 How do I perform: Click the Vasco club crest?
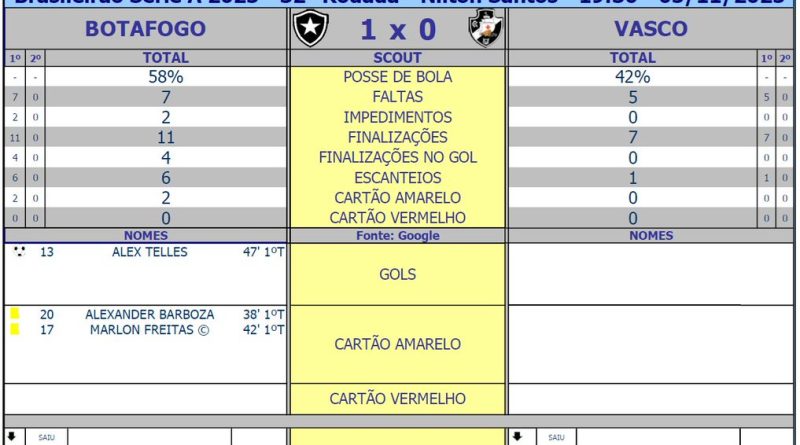tap(485, 29)
